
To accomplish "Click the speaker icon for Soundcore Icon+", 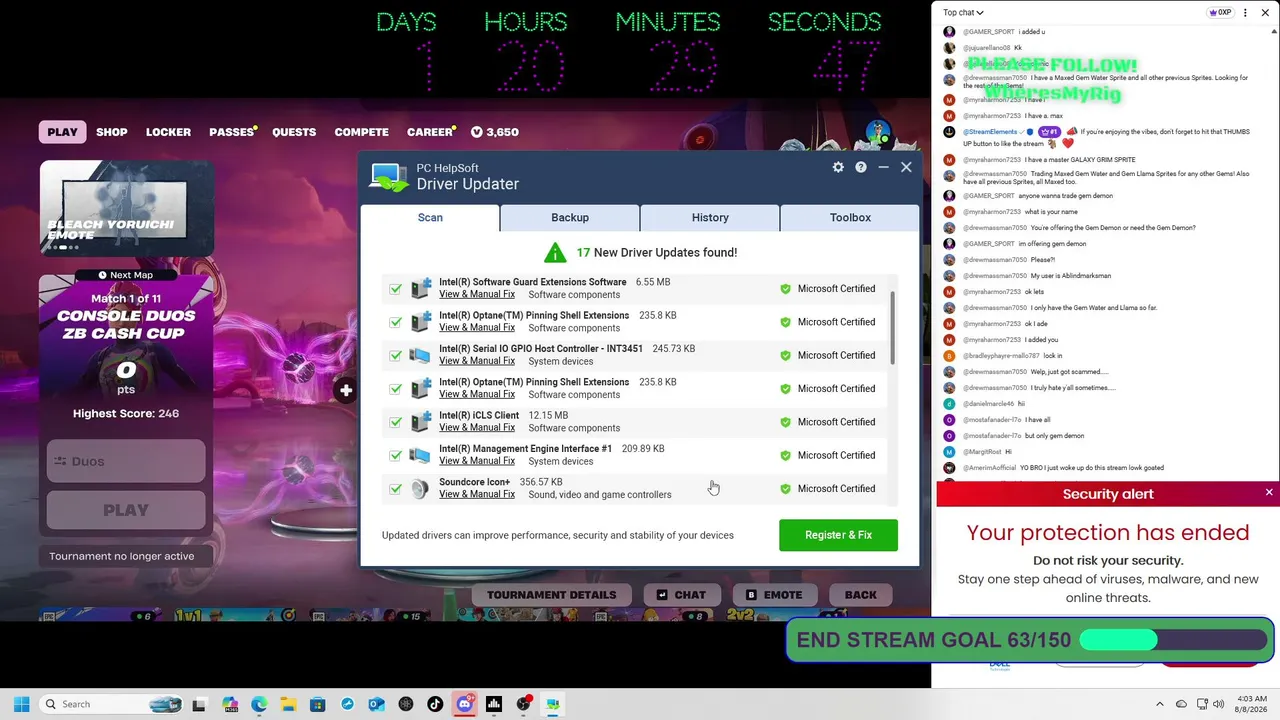I will tap(421, 488).
